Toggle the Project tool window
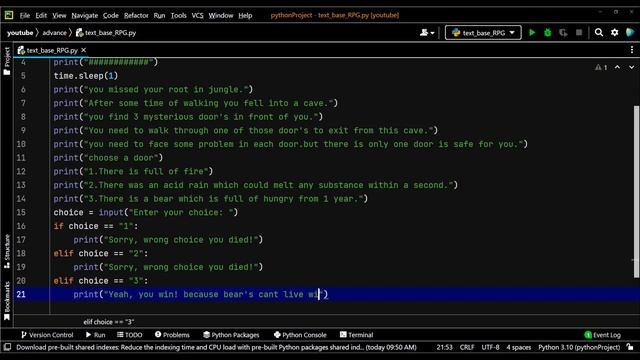Viewport: 640px width, 360px height. tap(7, 60)
